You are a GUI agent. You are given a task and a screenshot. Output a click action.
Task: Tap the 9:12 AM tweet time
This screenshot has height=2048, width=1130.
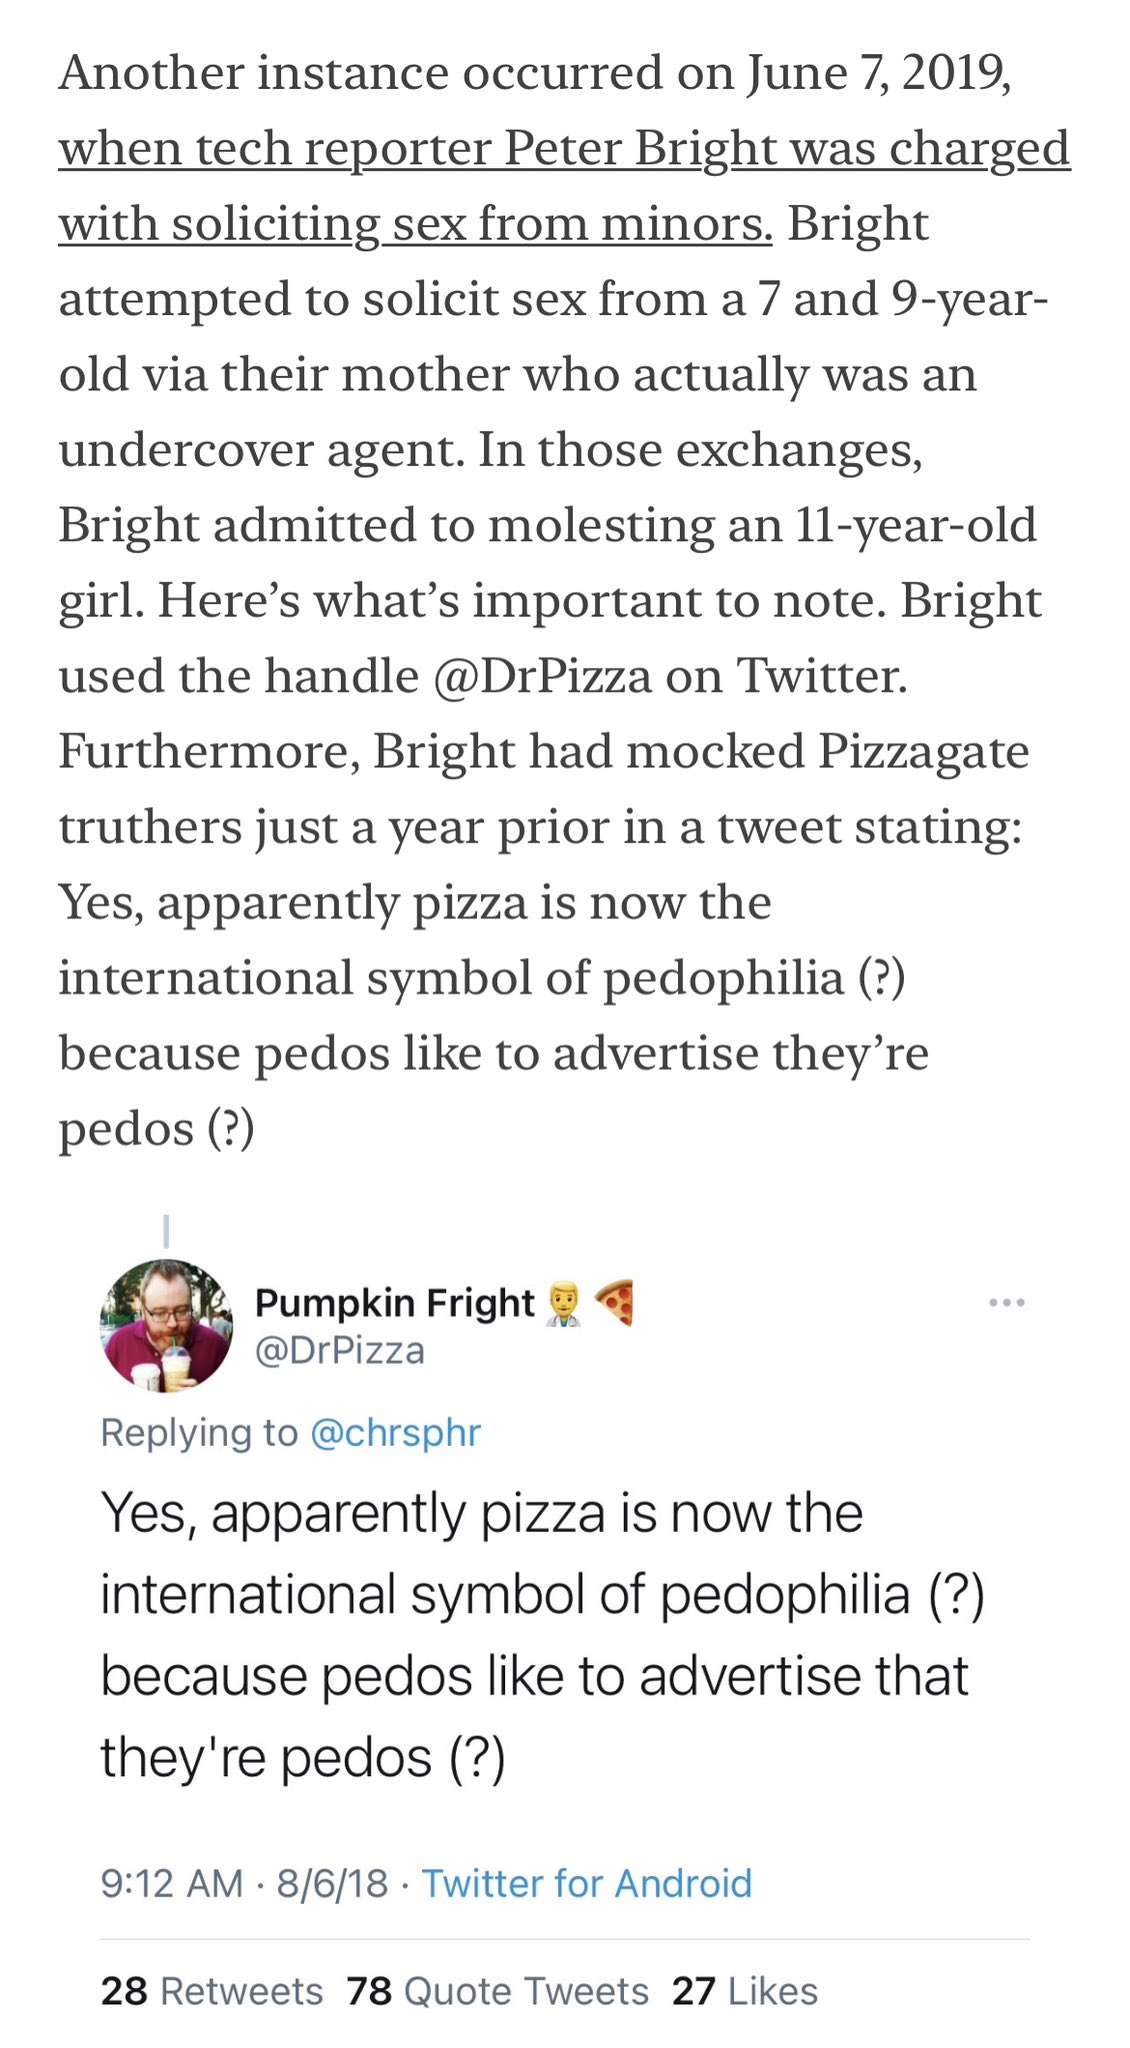pos(172,1884)
